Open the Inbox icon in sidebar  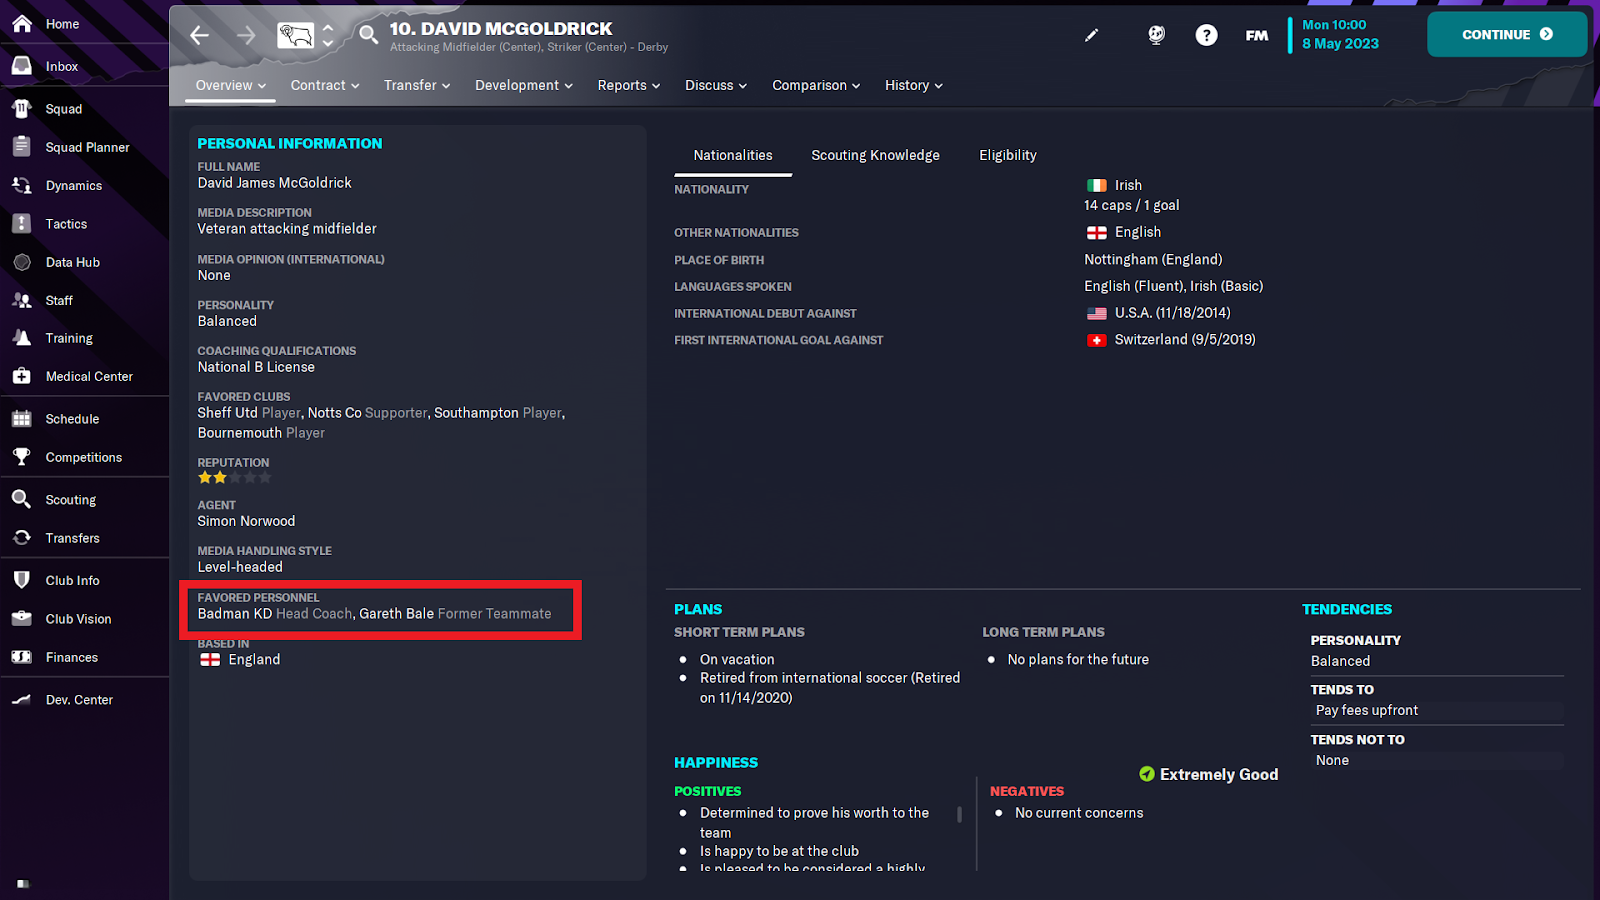tap(22, 66)
